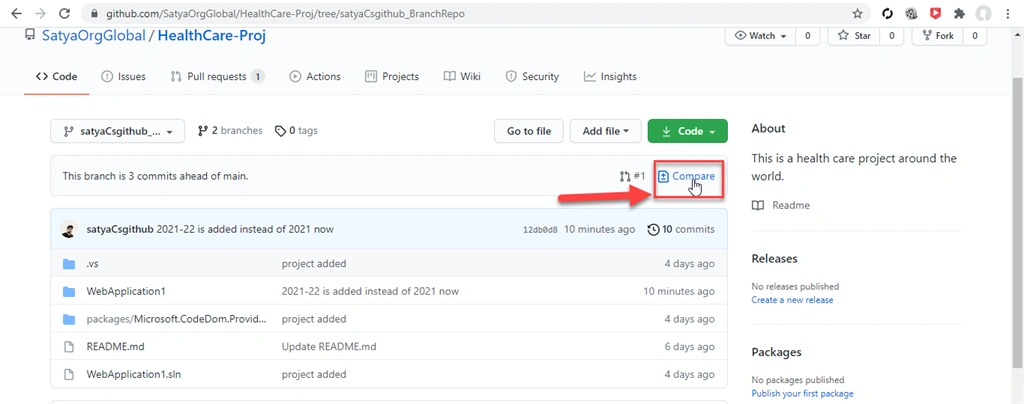
Task: Bookmark page with star icon in address bar
Action: click(857, 13)
